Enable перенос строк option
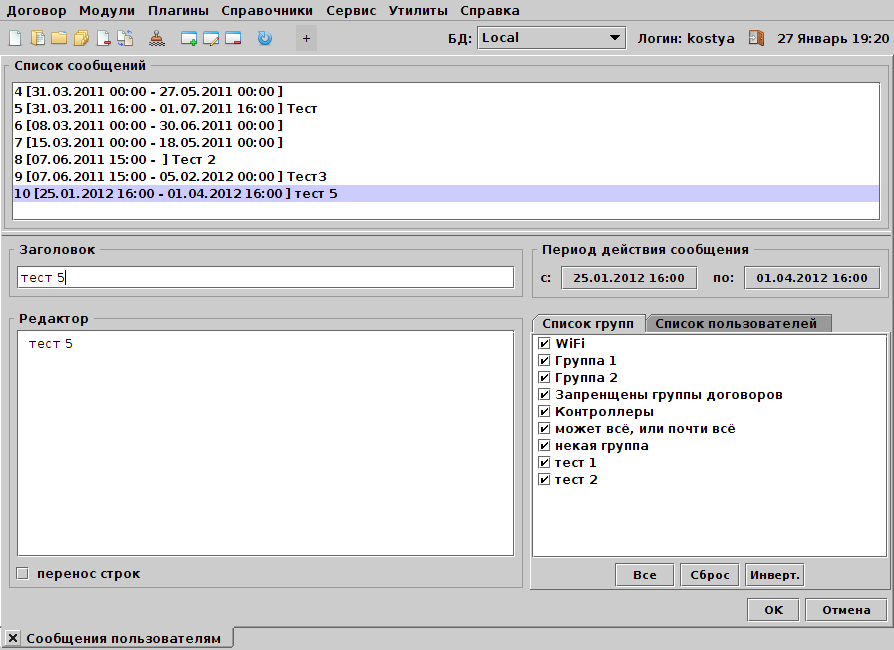Image resolution: width=894 pixels, height=650 pixels. pyautogui.click(x=22, y=572)
